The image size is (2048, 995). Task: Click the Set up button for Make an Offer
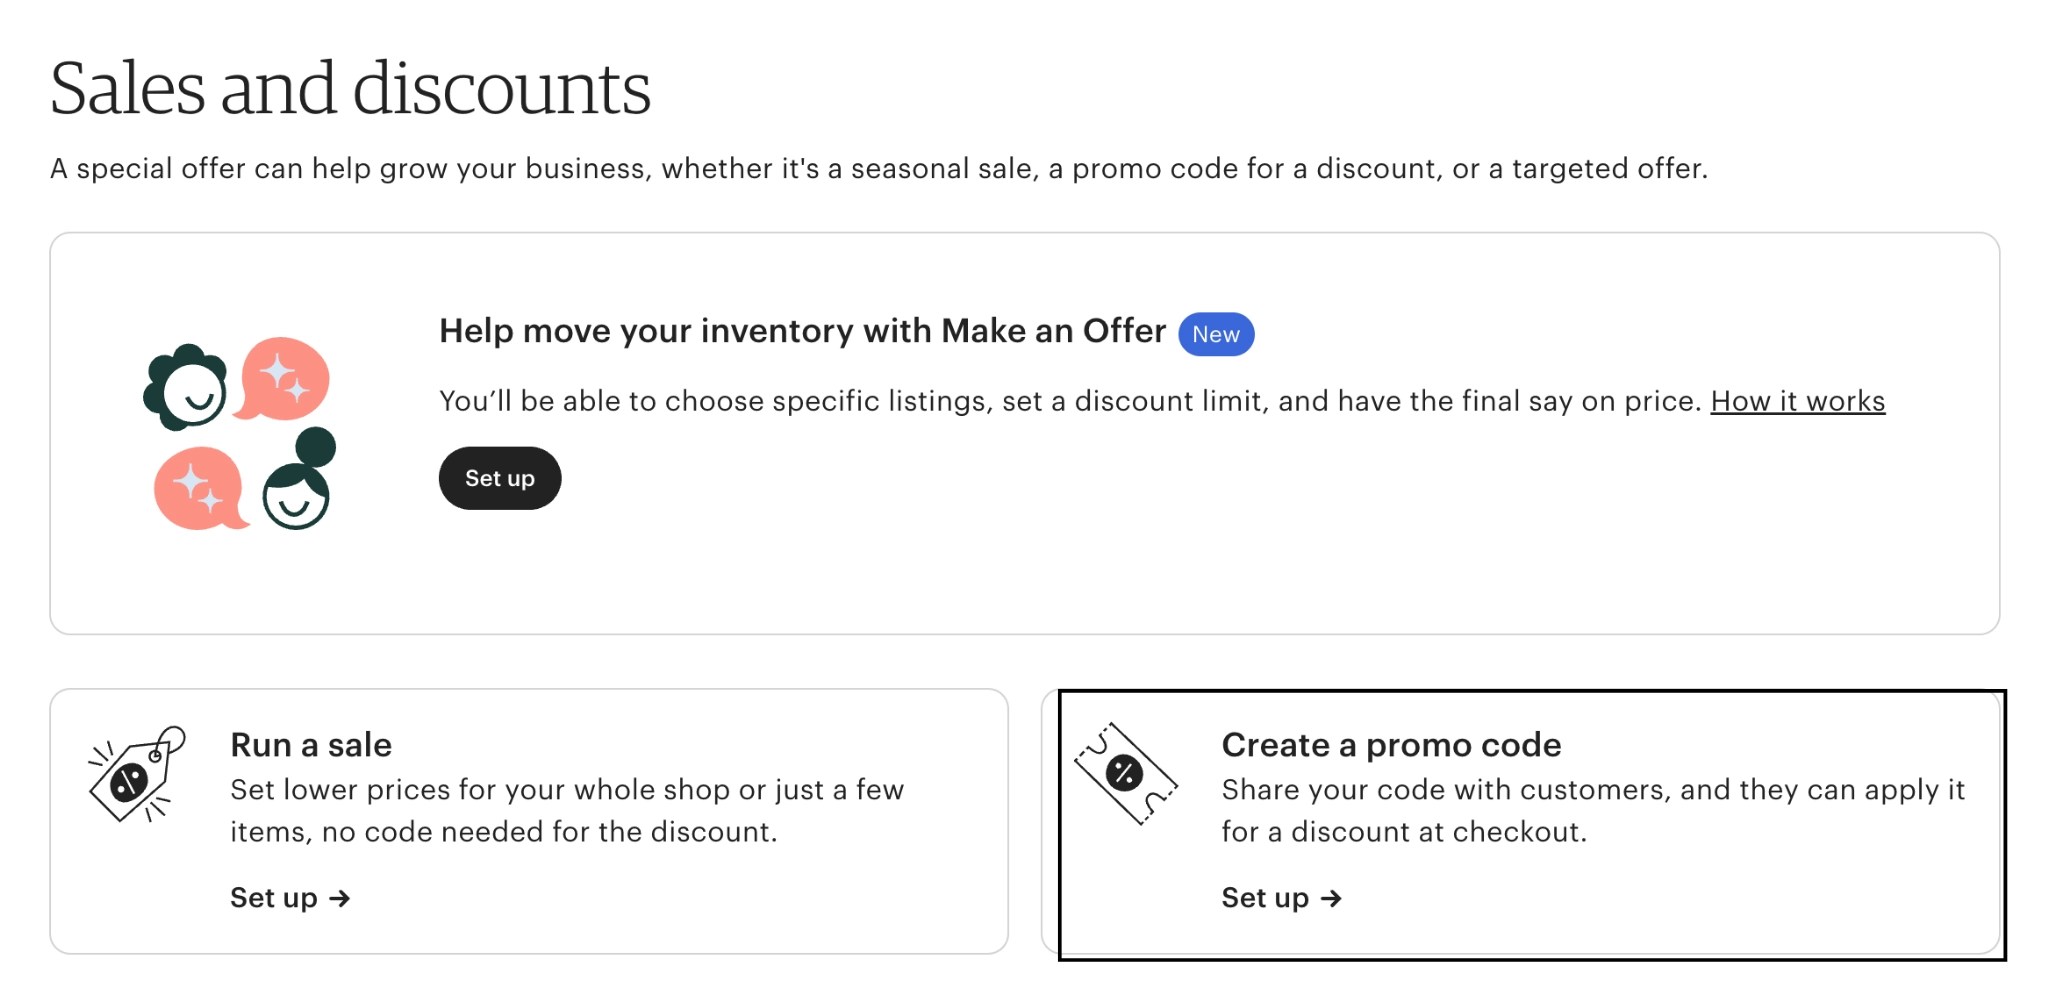[499, 478]
